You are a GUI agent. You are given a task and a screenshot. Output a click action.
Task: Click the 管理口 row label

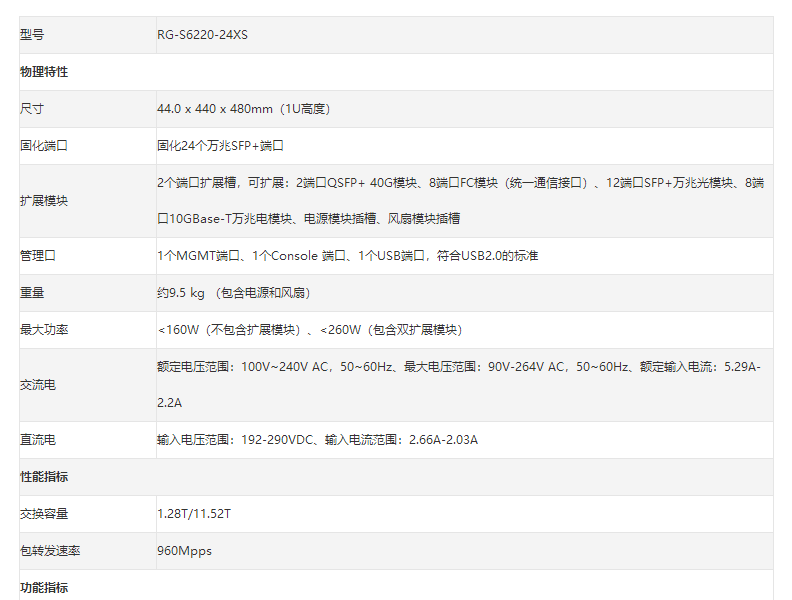click(38, 256)
